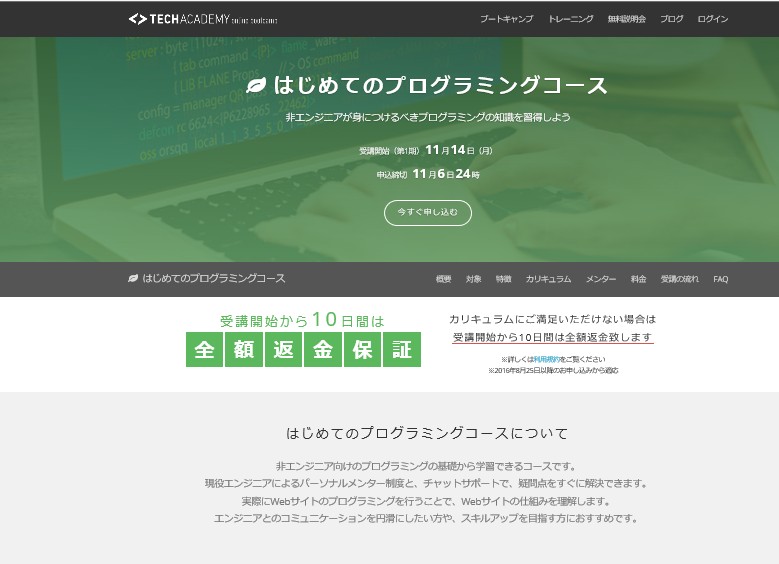Click the line 非エンジニア向けのプログラミングの基礎から学習できるコースです。
Image resolution: width=779 pixels, height=564 pixels.
(x=426, y=466)
